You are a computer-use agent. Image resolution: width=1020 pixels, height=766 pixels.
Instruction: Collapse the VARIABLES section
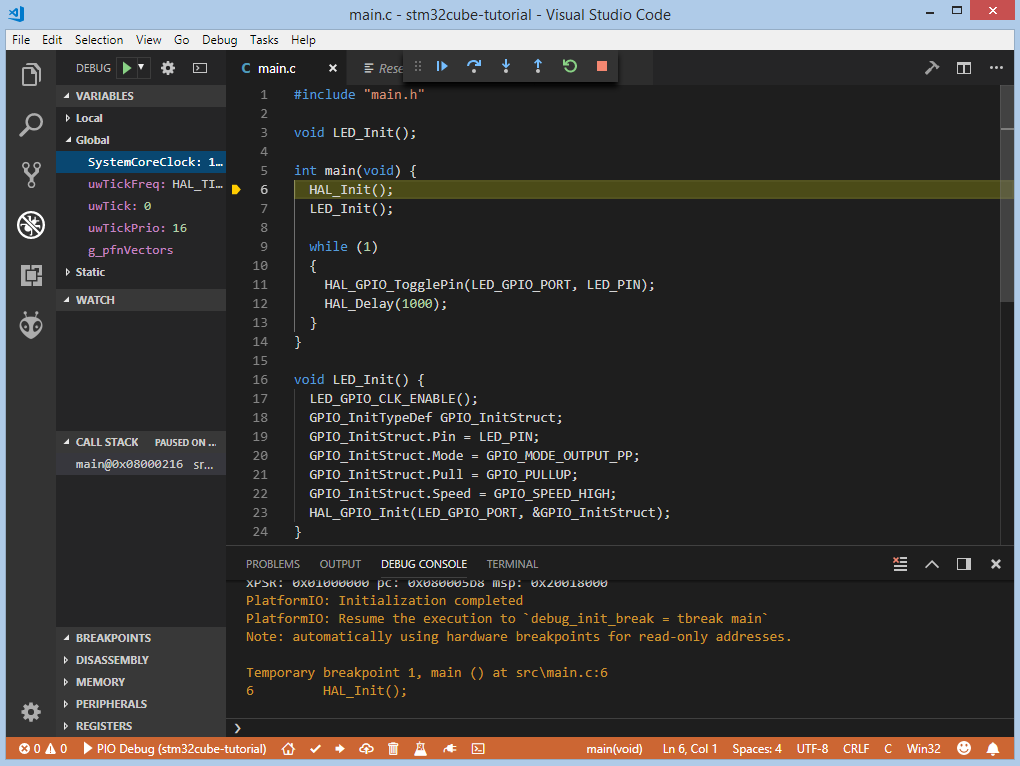coord(141,96)
